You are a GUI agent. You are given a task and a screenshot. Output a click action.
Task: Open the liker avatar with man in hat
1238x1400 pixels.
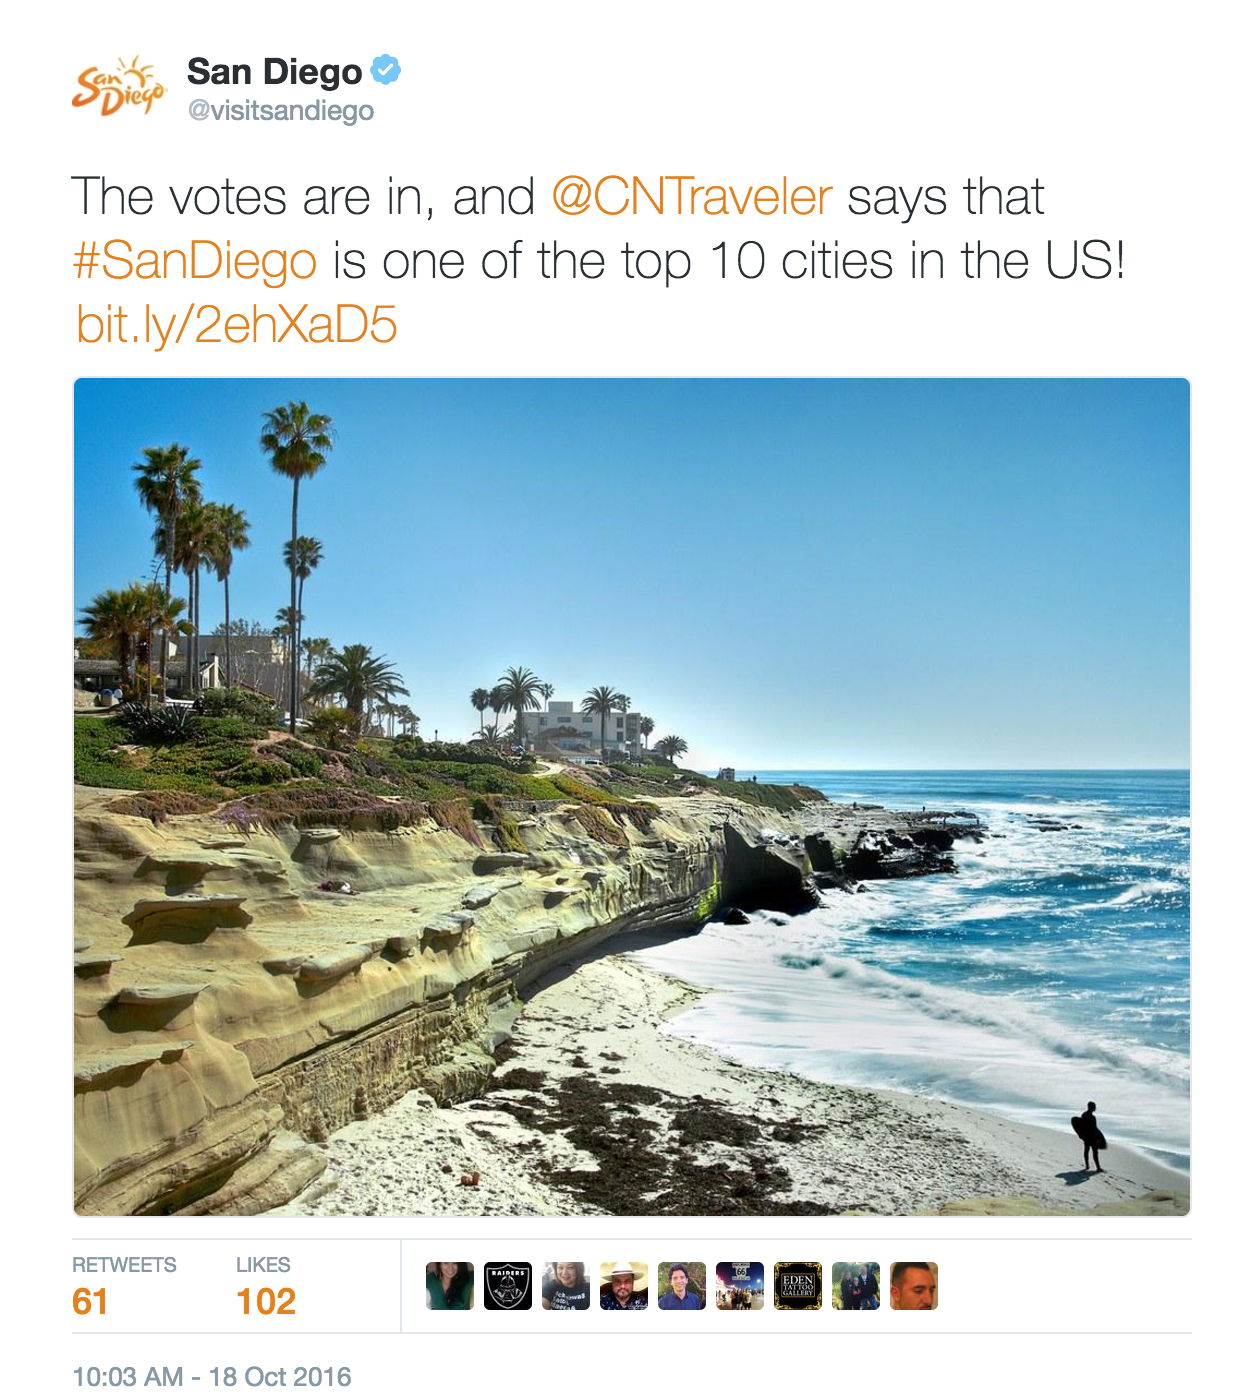pos(624,1286)
